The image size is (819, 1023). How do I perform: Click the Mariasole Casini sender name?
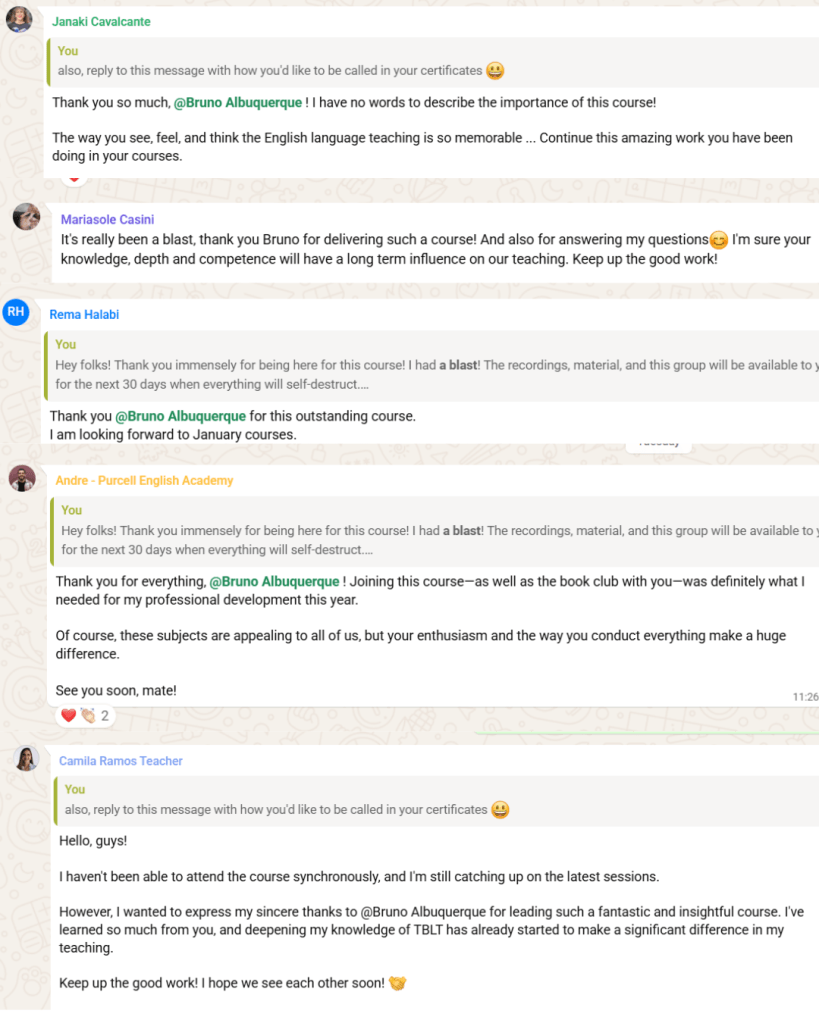[x=107, y=220]
